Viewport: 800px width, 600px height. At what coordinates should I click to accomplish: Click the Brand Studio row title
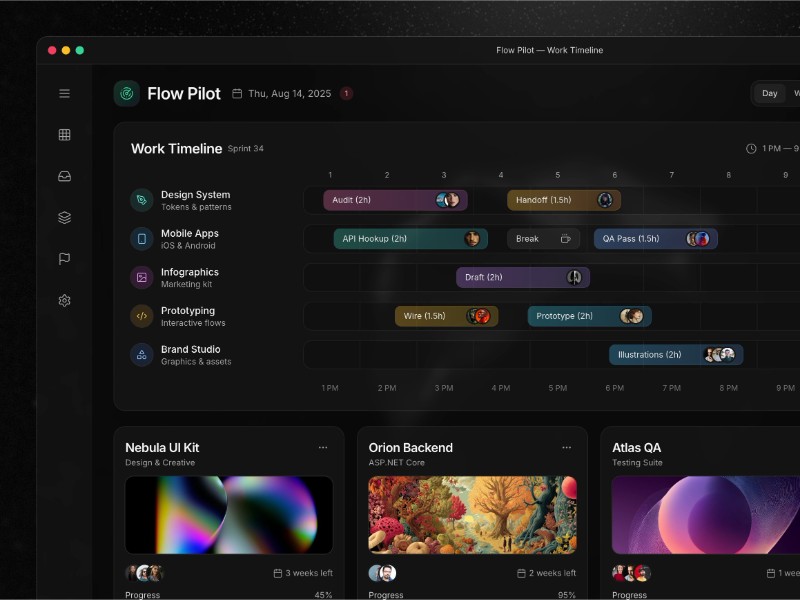click(x=191, y=349)
